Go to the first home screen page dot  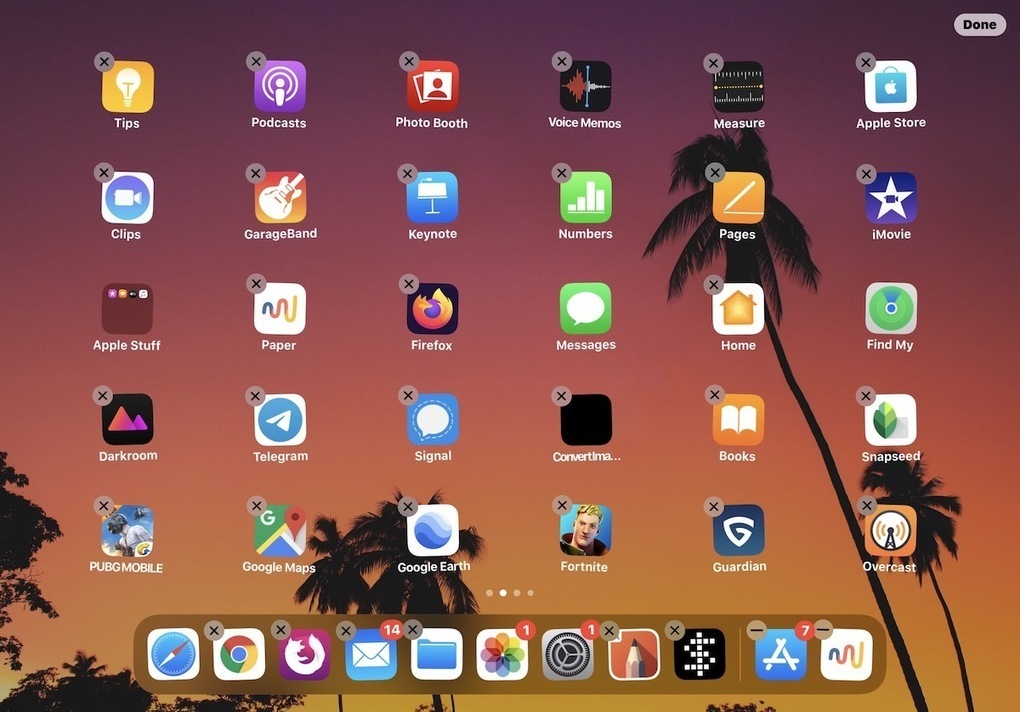(x=489, y=593)
